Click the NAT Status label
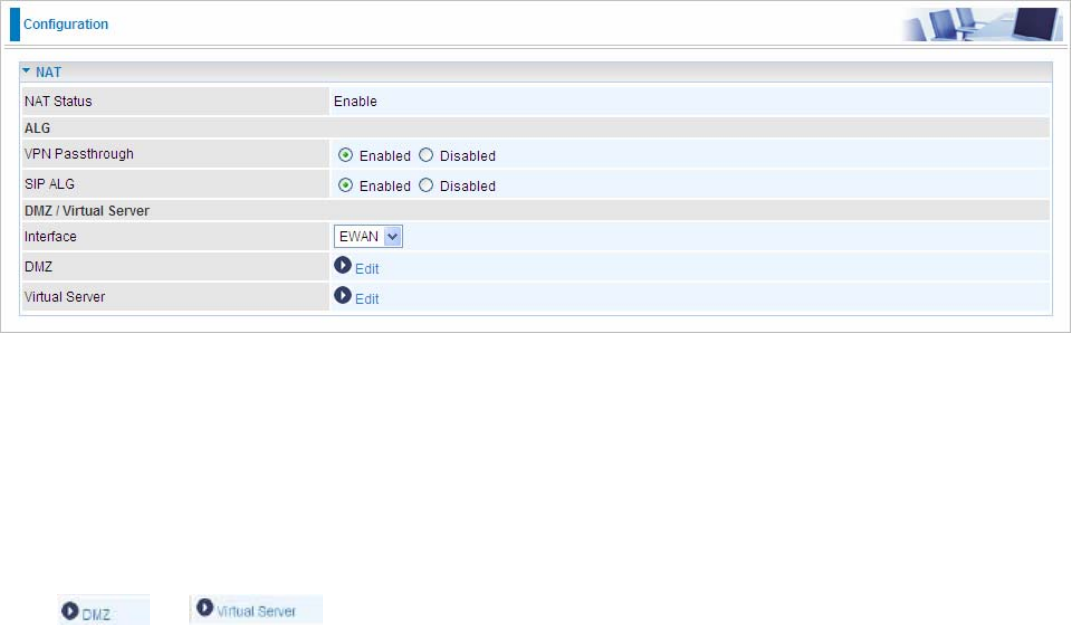 click(58, 101)
